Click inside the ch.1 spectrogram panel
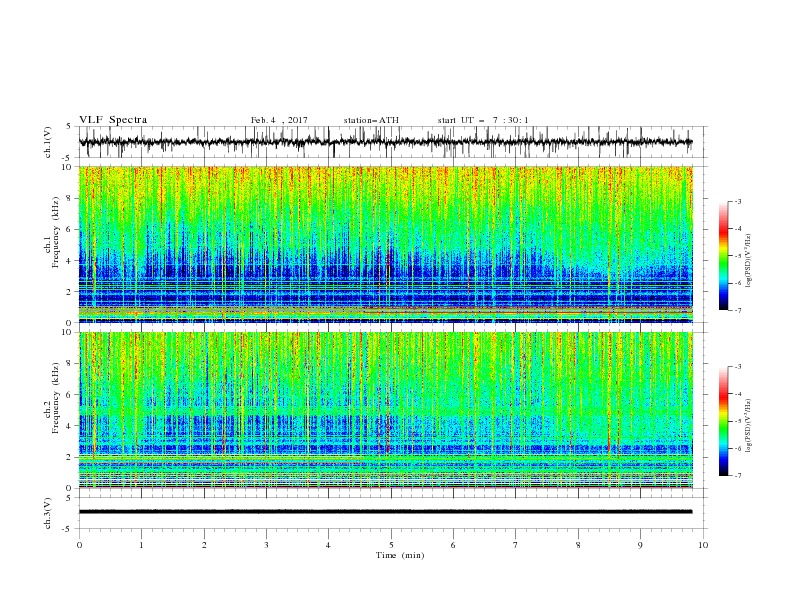The height and width of the screenshot is (612, 792). click(386, 244)
